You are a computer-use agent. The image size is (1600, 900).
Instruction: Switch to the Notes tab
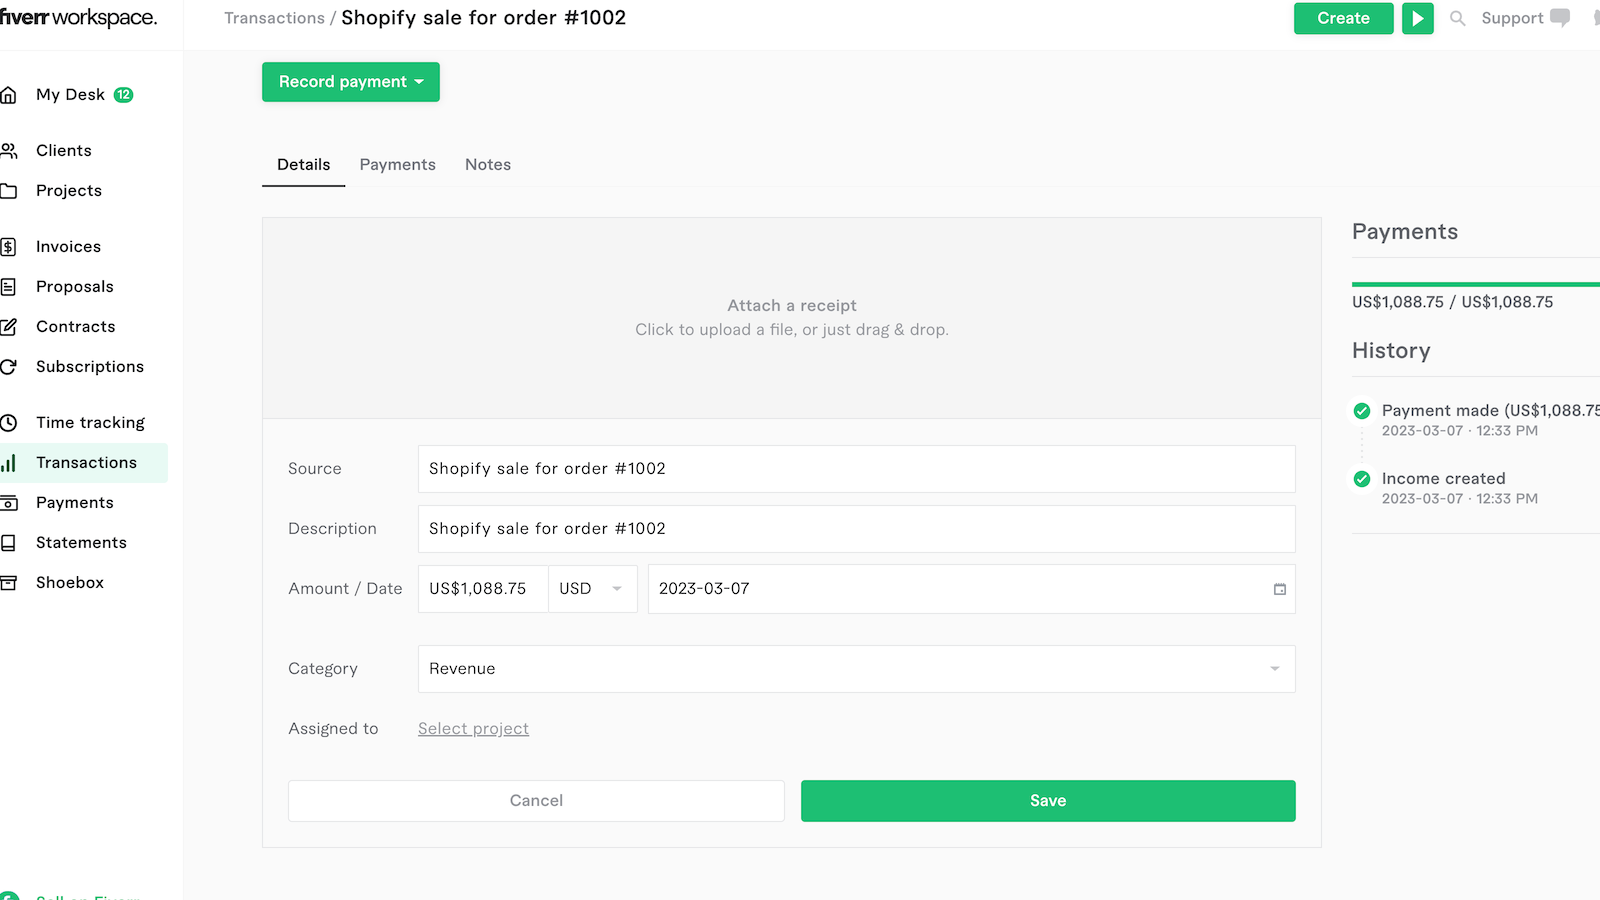pos(488,165)
